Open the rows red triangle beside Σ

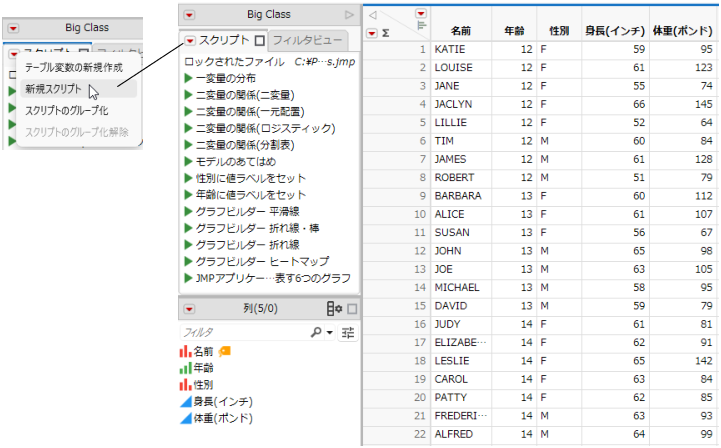tap(372, 33)
